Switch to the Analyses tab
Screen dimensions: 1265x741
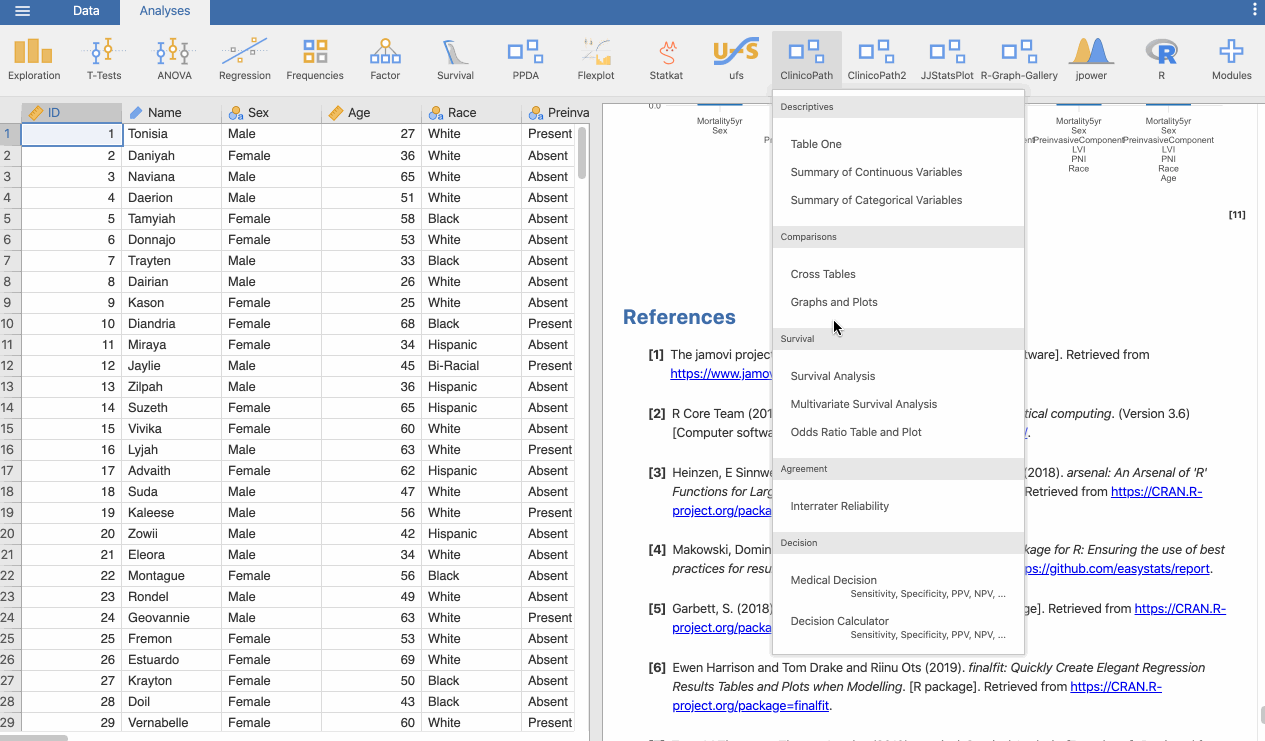[165, 11]
